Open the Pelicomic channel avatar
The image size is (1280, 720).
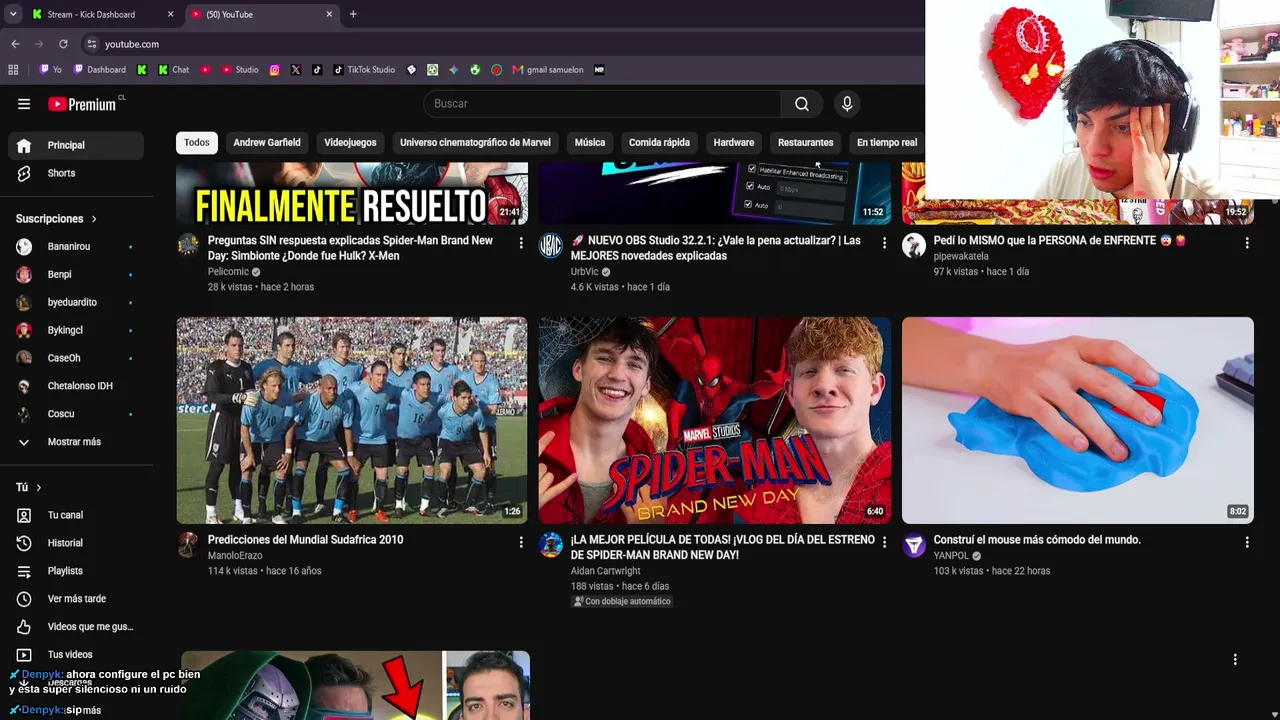(x=188, y=245)
